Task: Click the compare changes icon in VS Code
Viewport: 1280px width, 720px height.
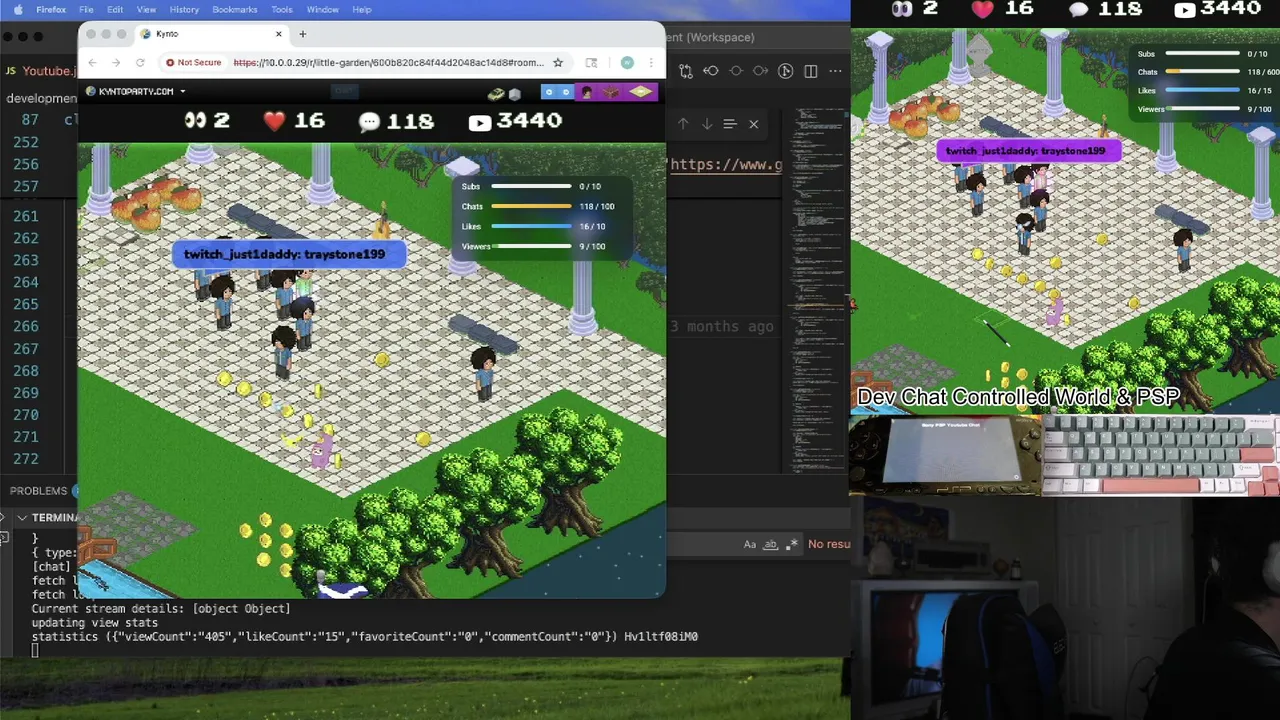Action: 686,71
